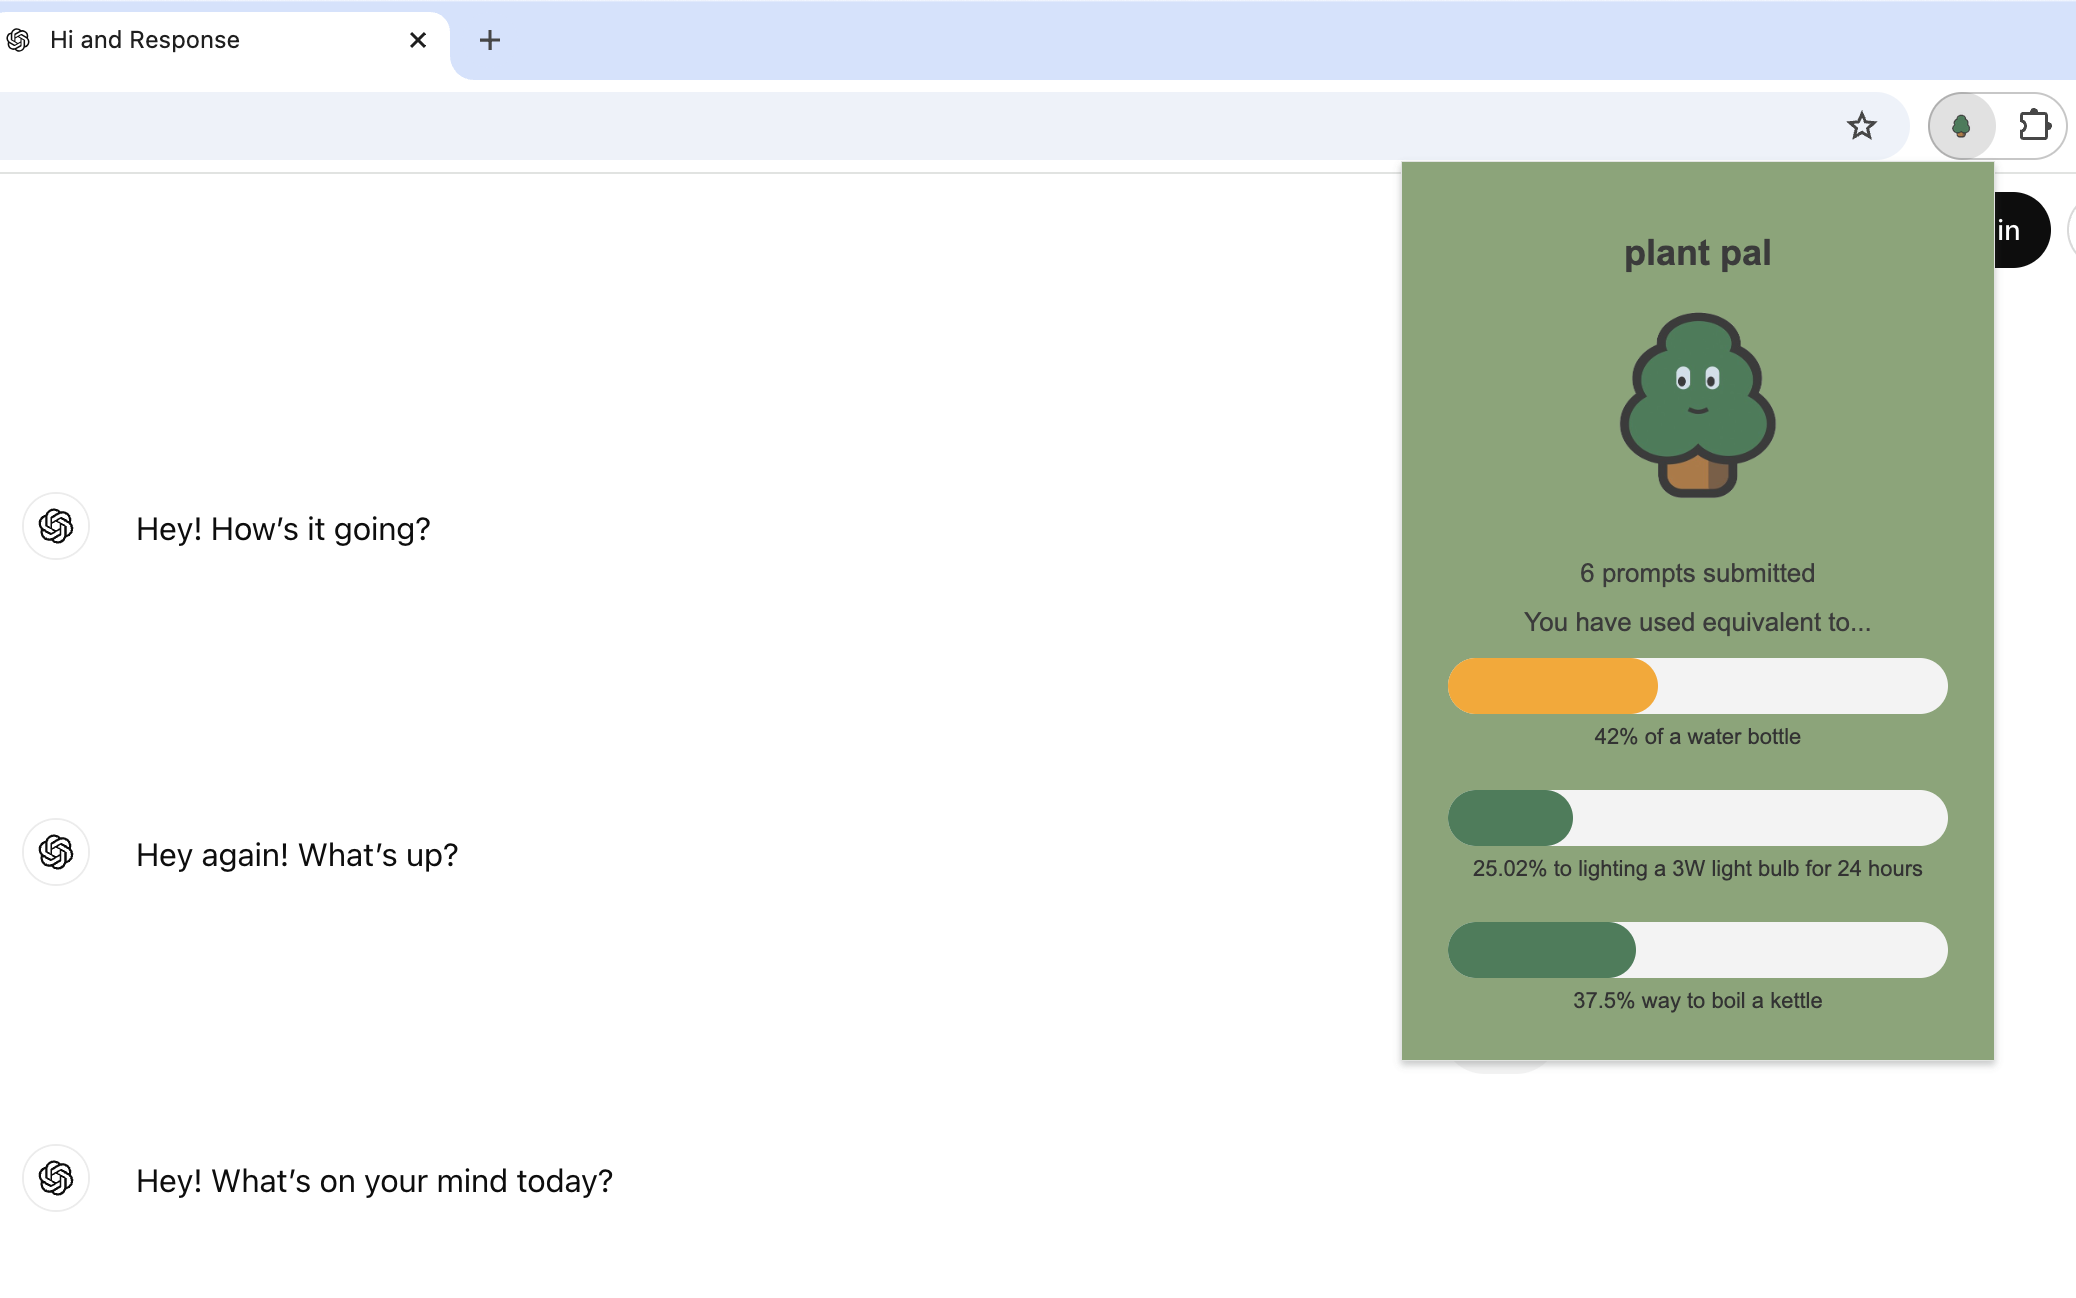
Task: Click the message "Hey again! What's up?"
Action: coord(297,855)
